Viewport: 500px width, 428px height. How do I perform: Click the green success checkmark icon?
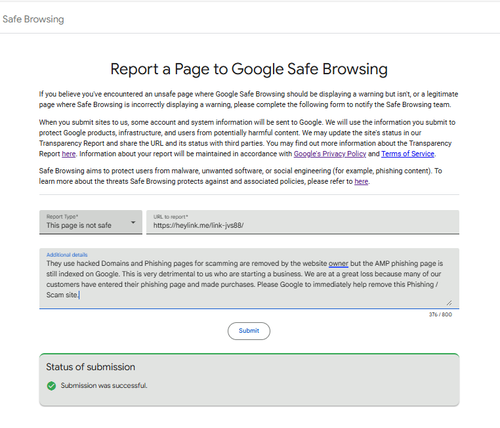coord(51,386)
